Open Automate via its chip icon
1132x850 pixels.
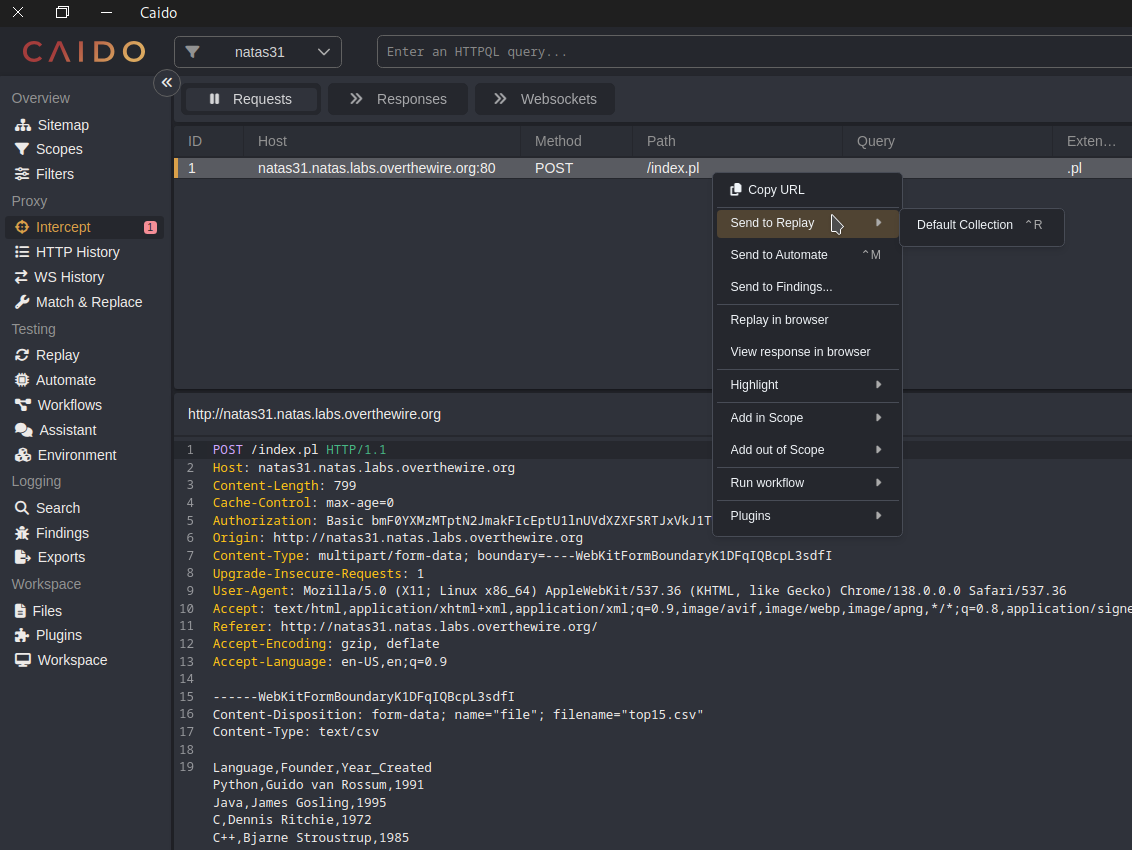[x=22, y=380]
